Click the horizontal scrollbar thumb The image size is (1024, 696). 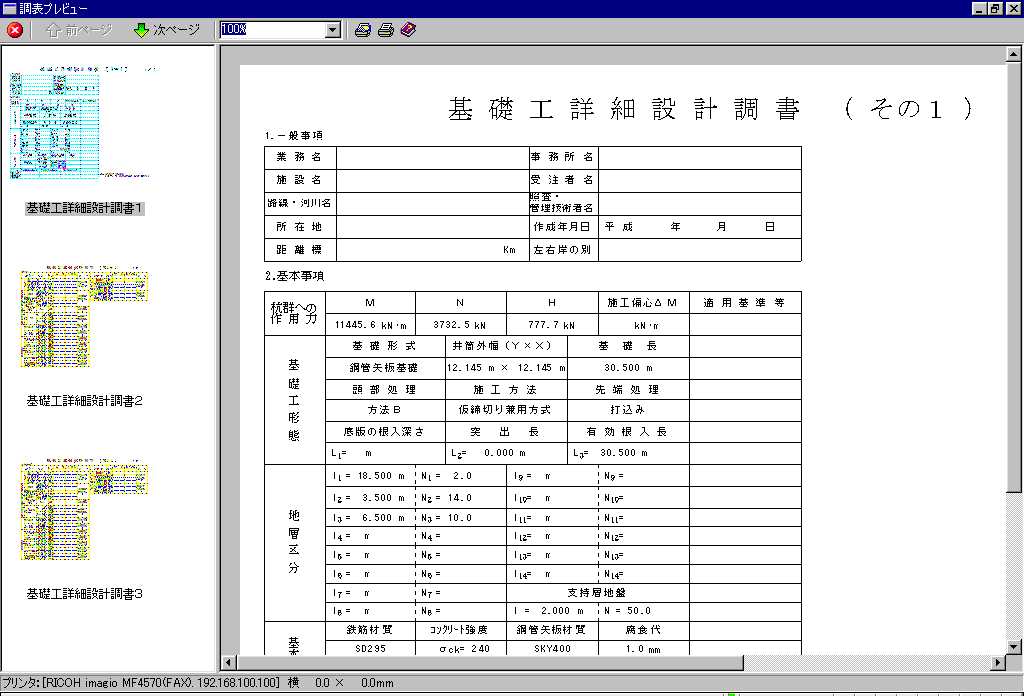[x=490, y=663]
